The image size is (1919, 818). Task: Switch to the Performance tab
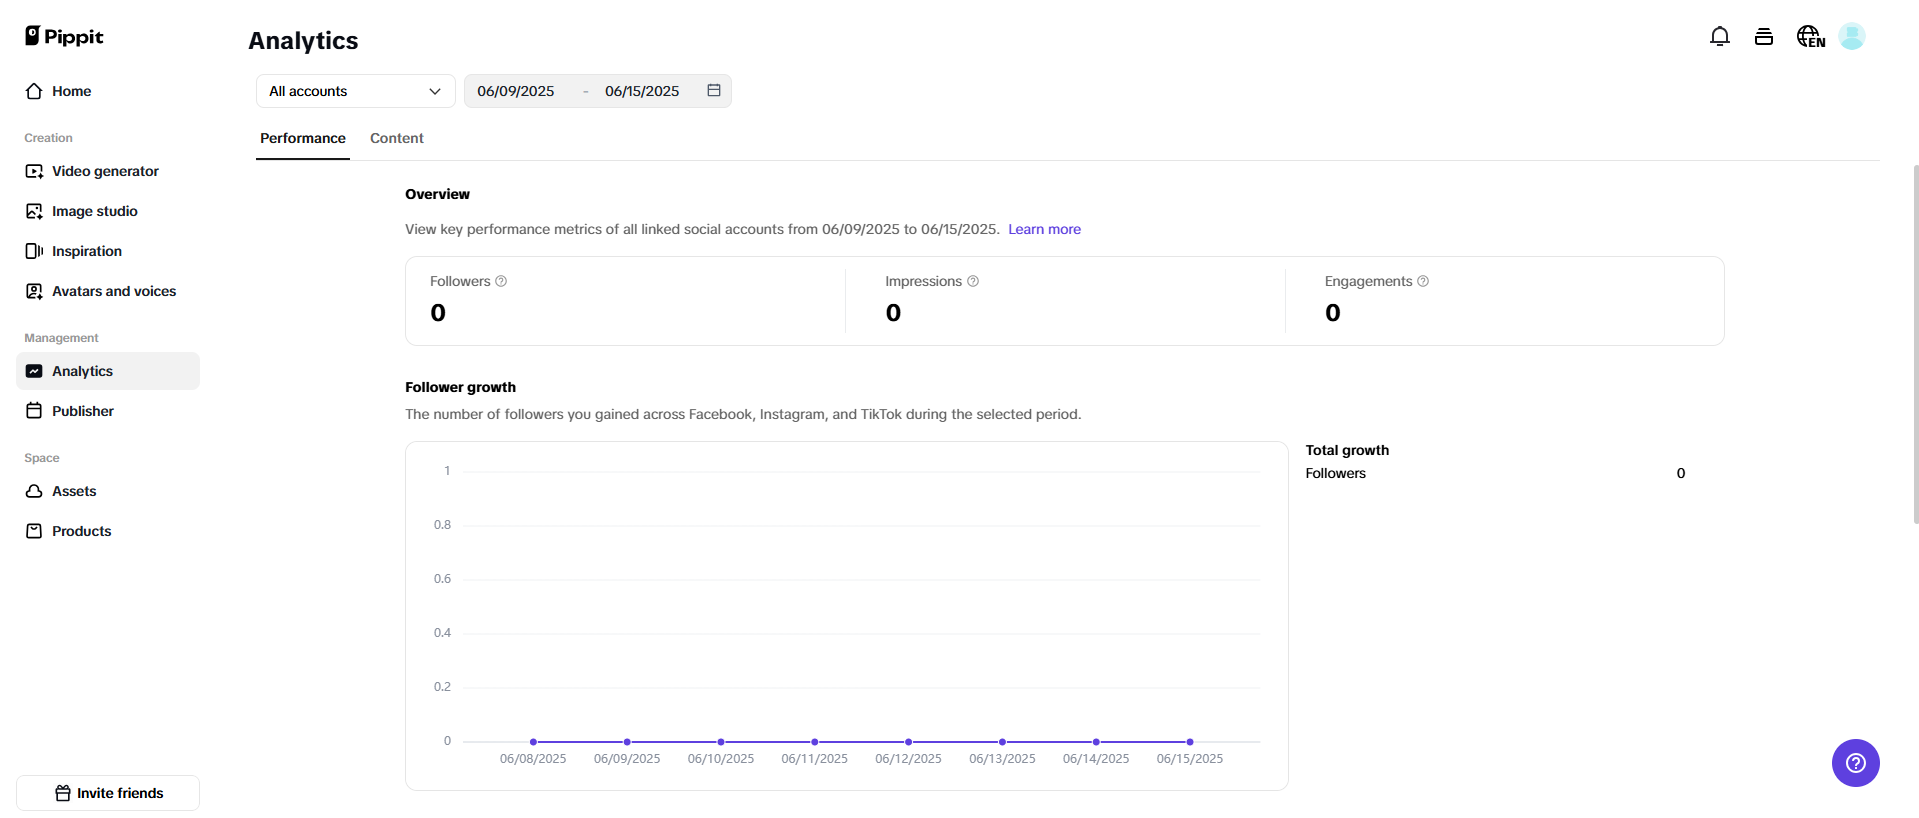pyautogui.click(x=303, y=138)
